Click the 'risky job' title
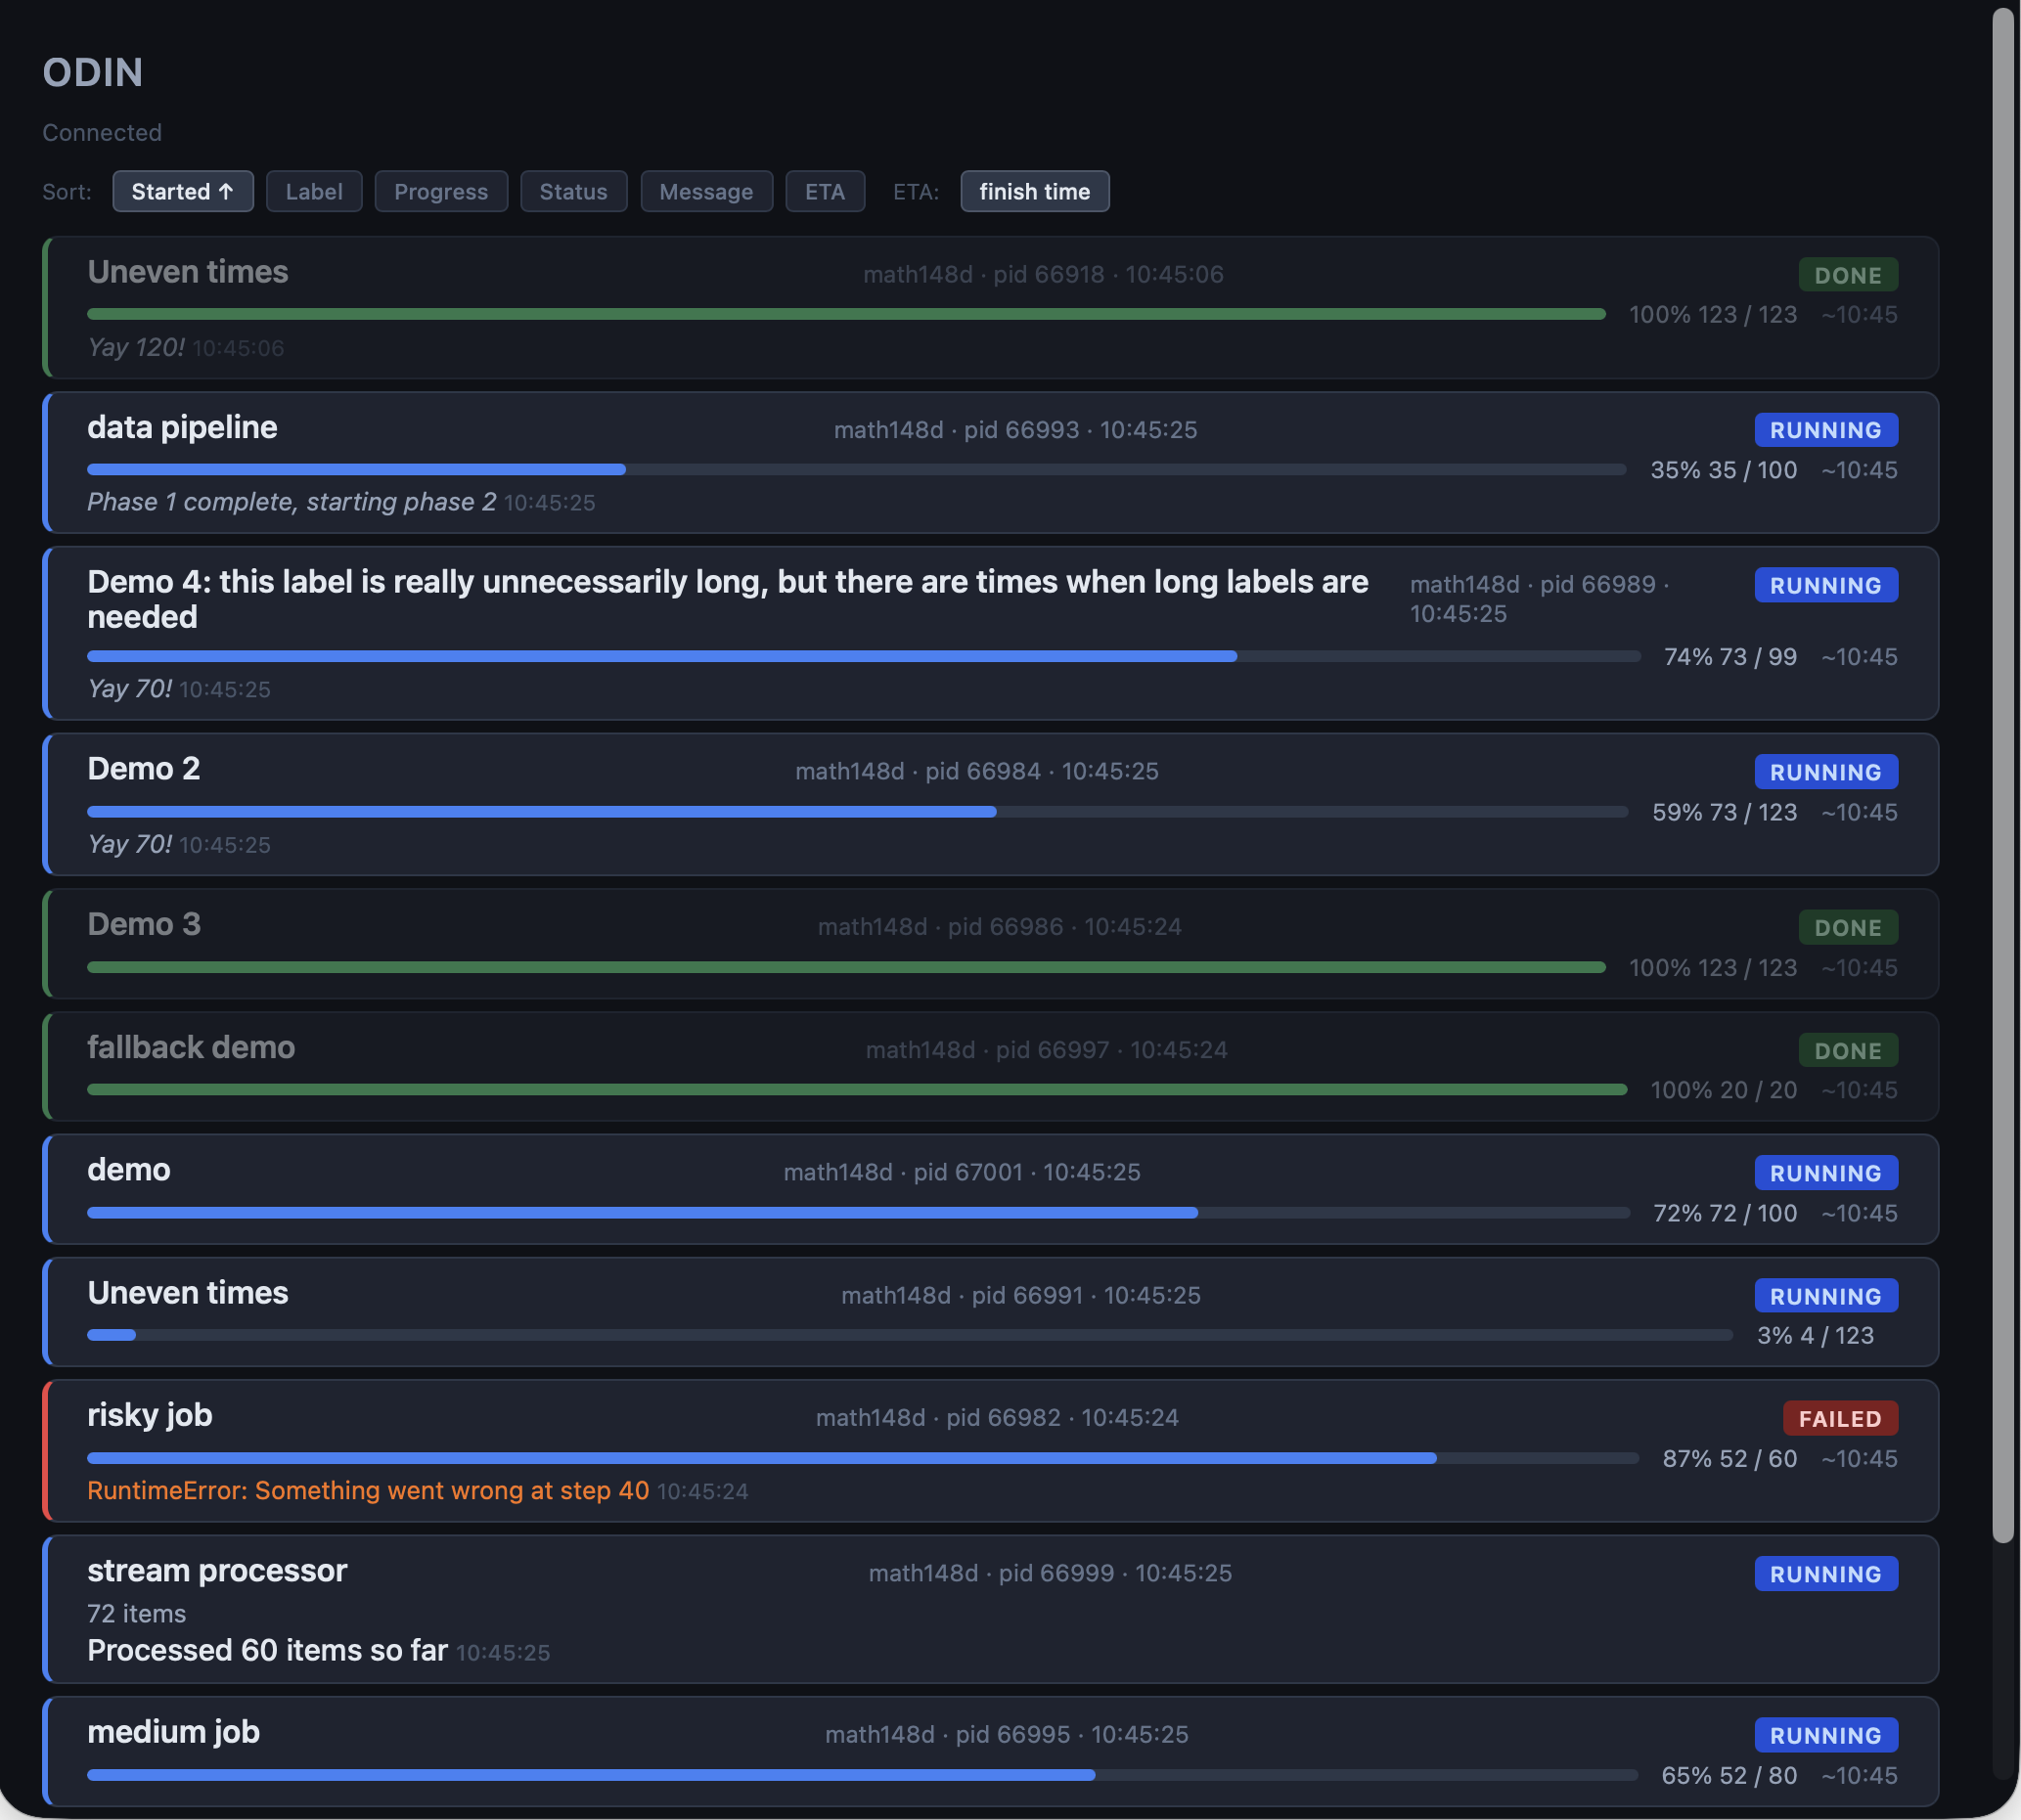Viewport: 2021px width, 1820px height. pyautogui.click(x=150, y=1415)
